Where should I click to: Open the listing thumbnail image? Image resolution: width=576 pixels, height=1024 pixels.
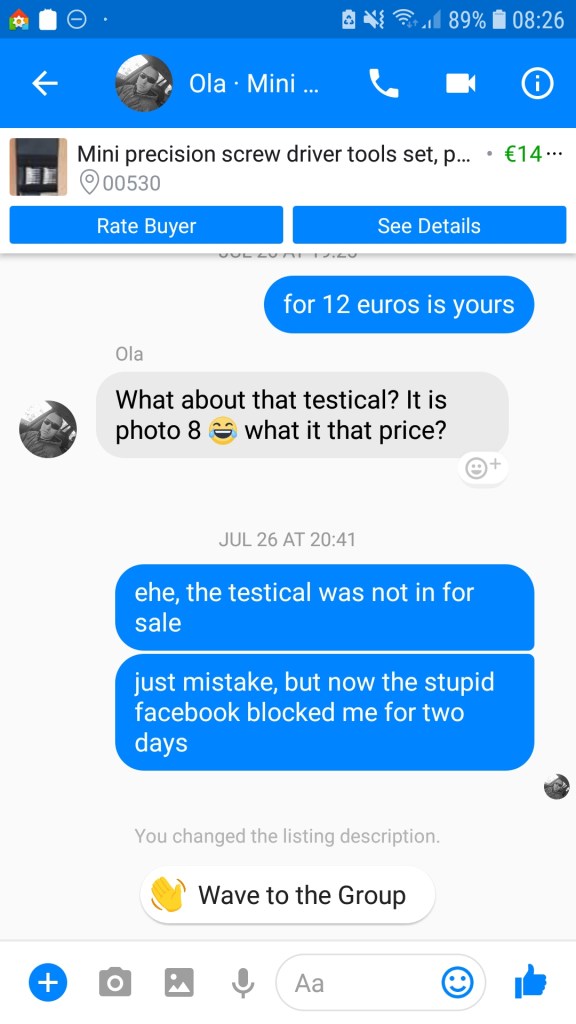38,167
